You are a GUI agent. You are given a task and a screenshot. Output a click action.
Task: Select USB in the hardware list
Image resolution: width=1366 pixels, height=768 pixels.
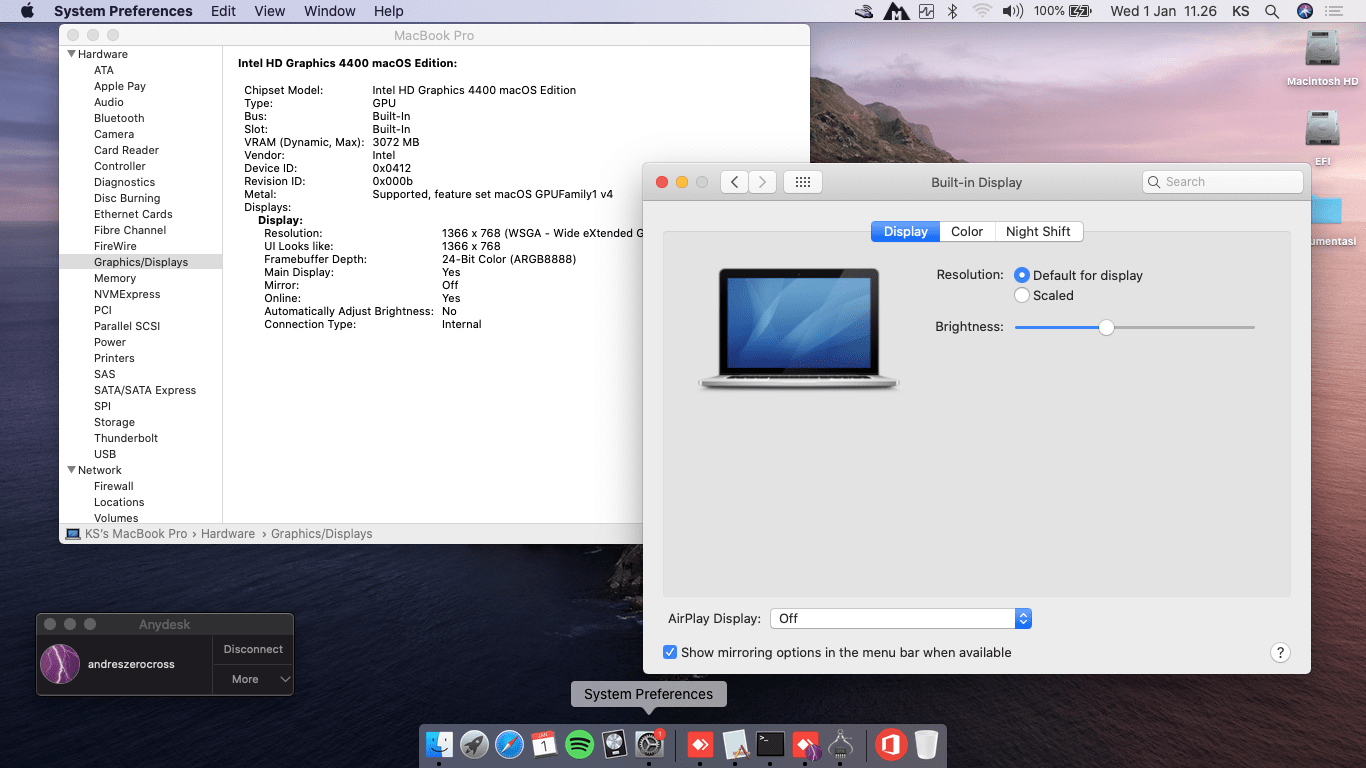click(105, 454)
